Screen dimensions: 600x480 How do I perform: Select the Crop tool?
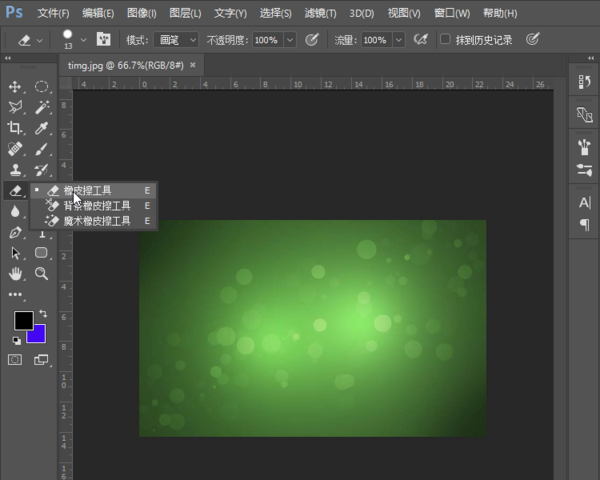(x=15, y=128)
